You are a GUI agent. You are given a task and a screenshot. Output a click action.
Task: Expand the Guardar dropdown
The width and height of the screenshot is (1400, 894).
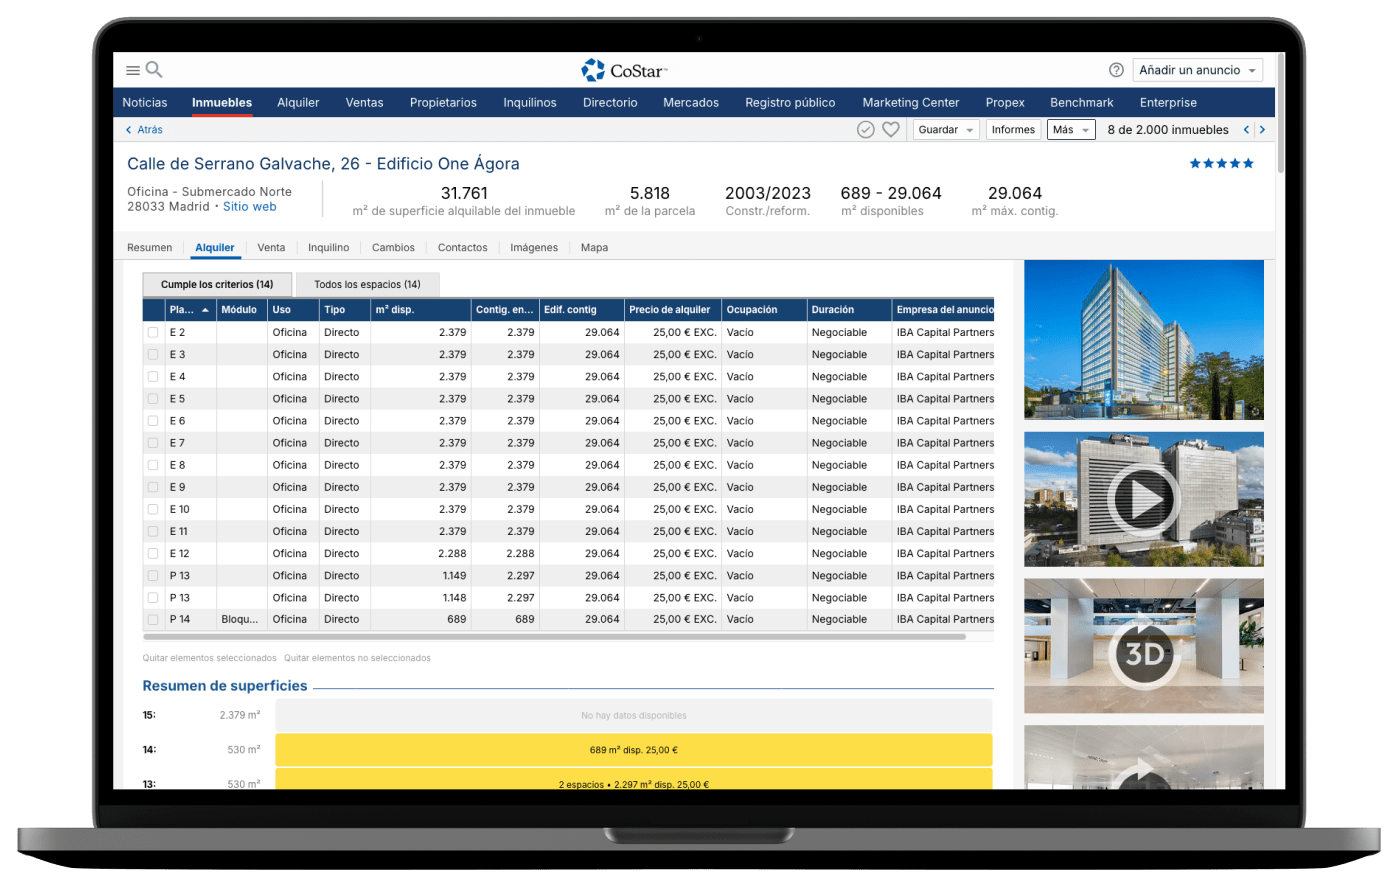coord(945,130)
